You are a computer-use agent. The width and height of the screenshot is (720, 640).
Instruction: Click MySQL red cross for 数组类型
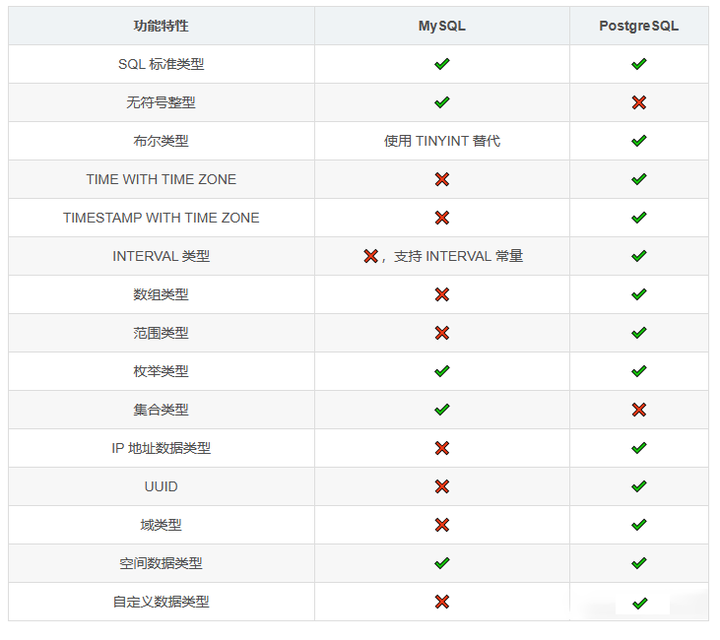click(442, 294)
